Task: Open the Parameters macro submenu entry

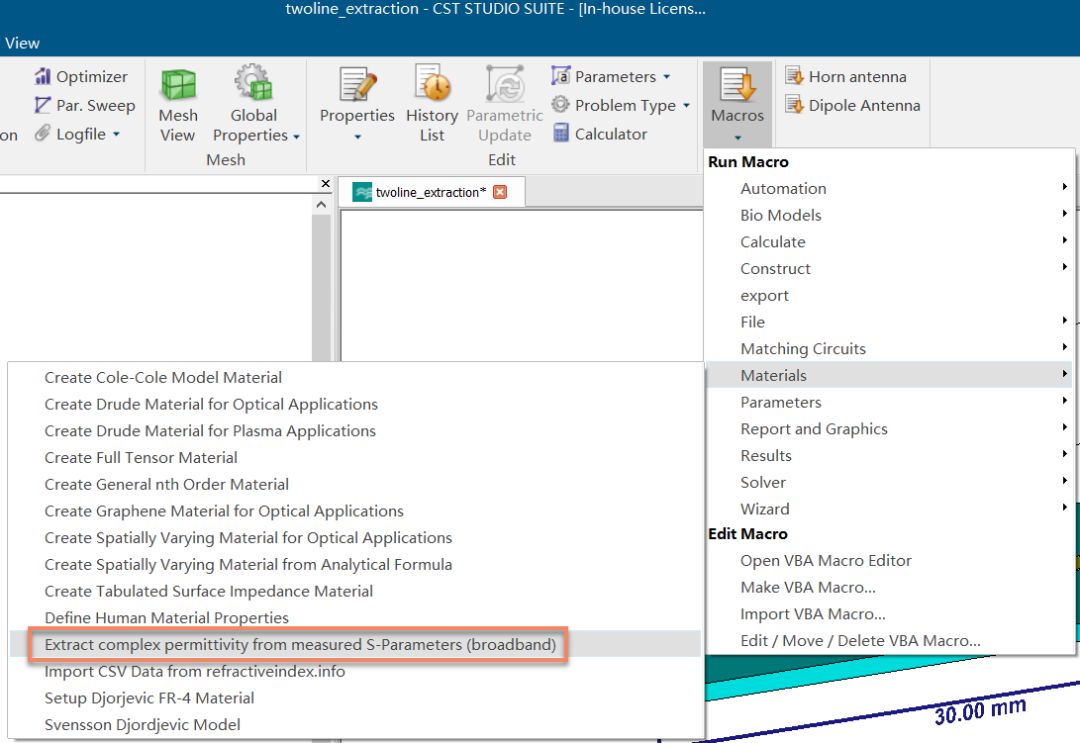Action: 889,402
